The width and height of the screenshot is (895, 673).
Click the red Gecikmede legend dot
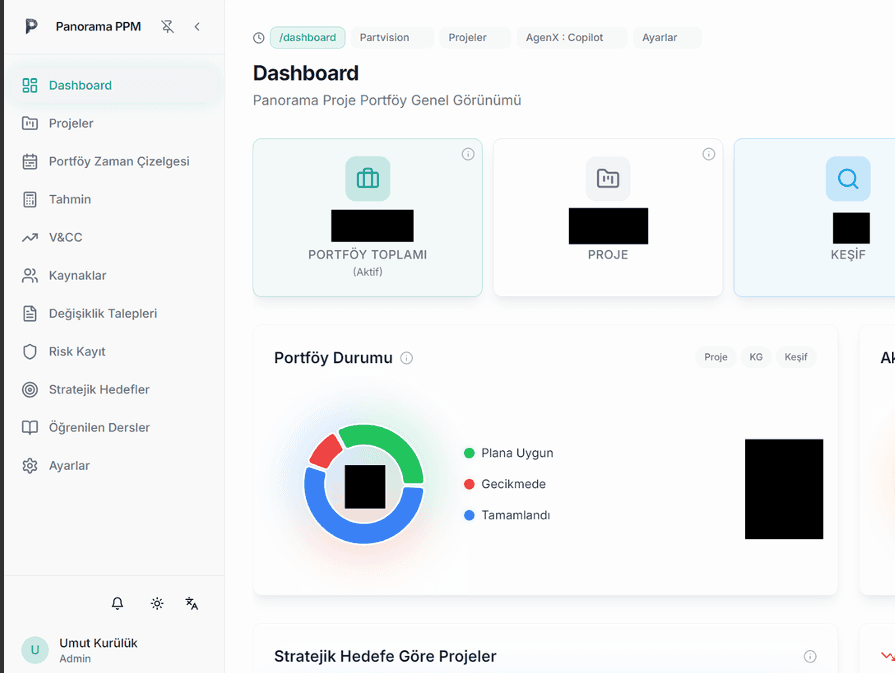[x=469, y=484]
